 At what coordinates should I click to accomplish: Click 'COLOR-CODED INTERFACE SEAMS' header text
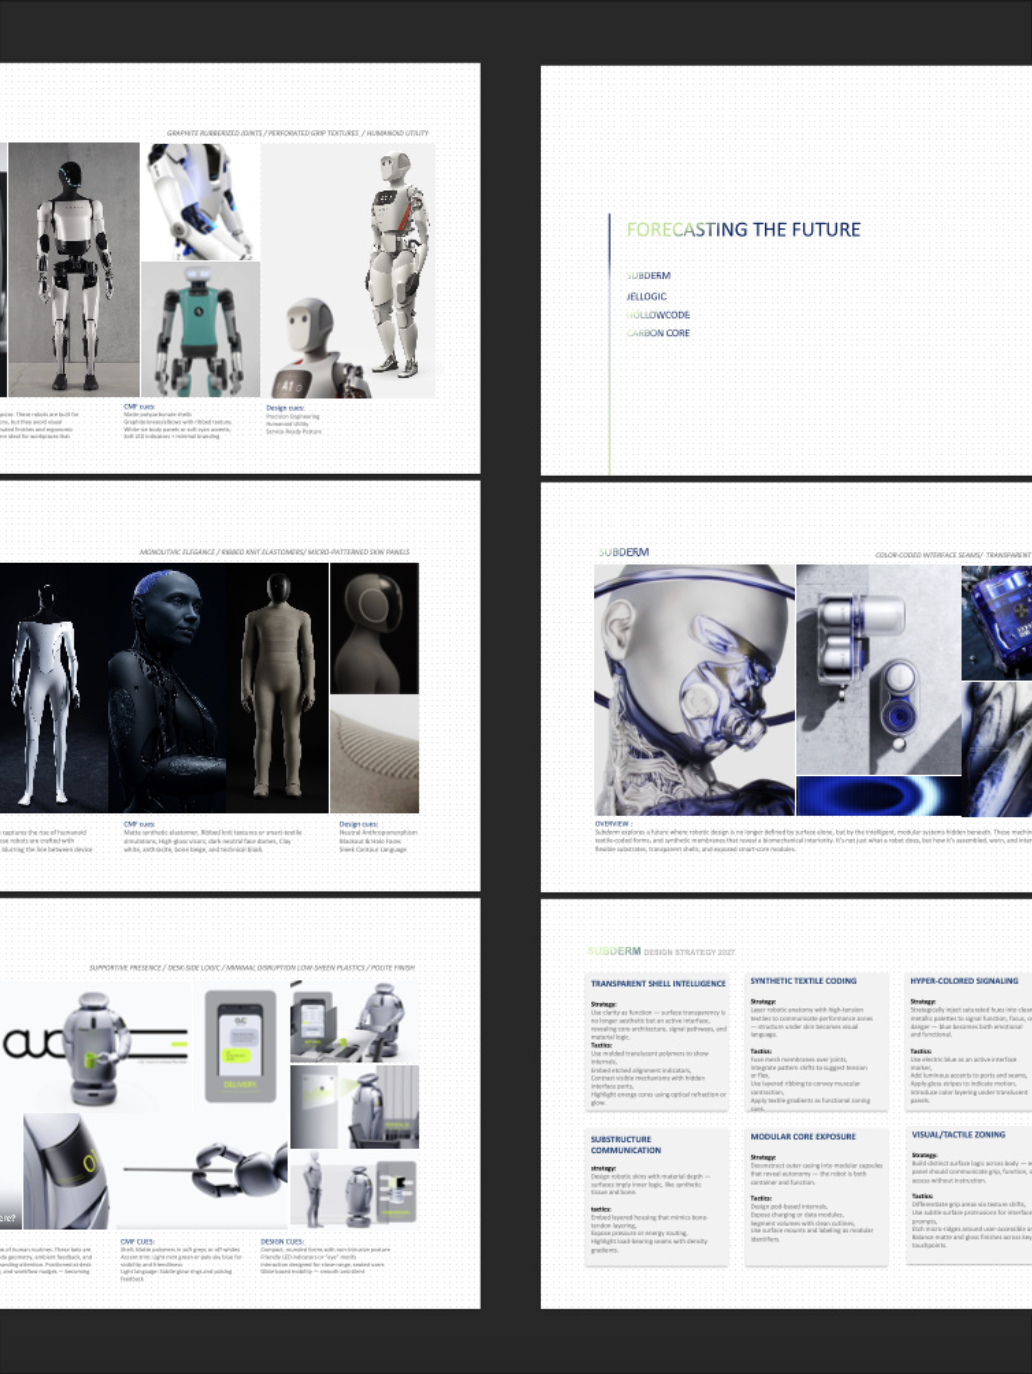[x=953, y=555]
